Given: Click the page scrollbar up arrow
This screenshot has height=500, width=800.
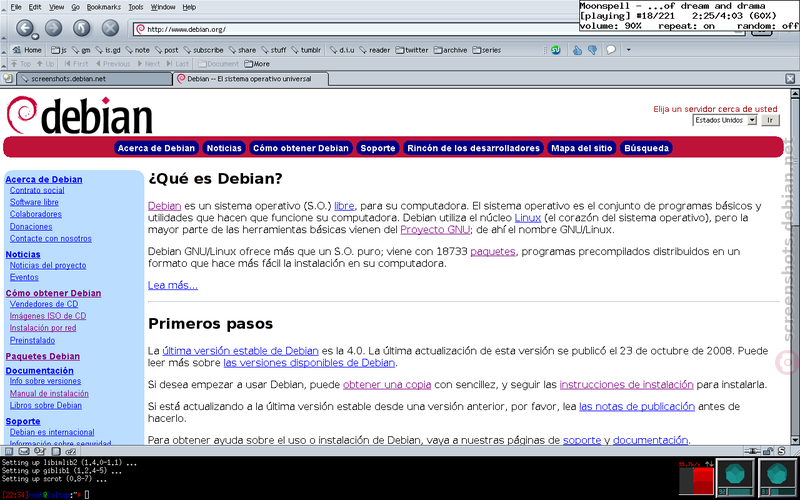Looking at the screenshot, I should (x=794, y=93).
